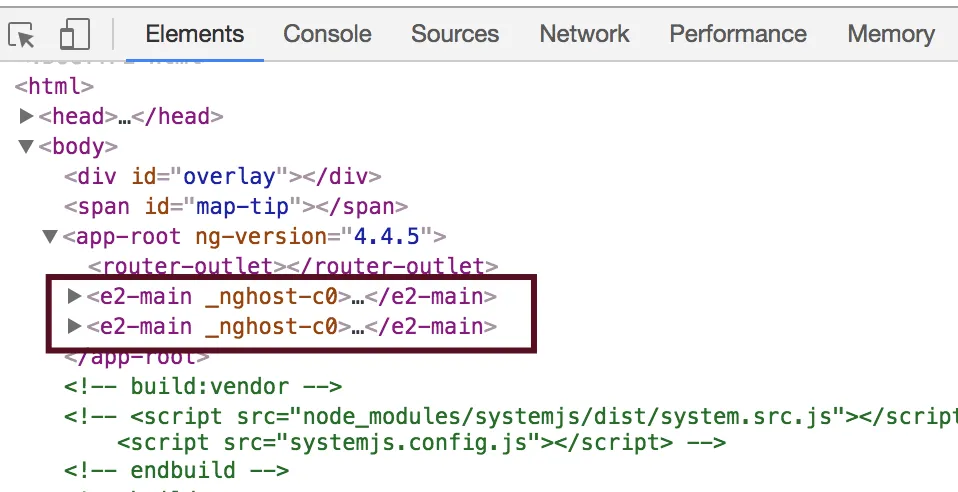Select the span id="map-tip" node
This screenshot has height=492, width=958.
pyautogui.click(x=236, y=207)
